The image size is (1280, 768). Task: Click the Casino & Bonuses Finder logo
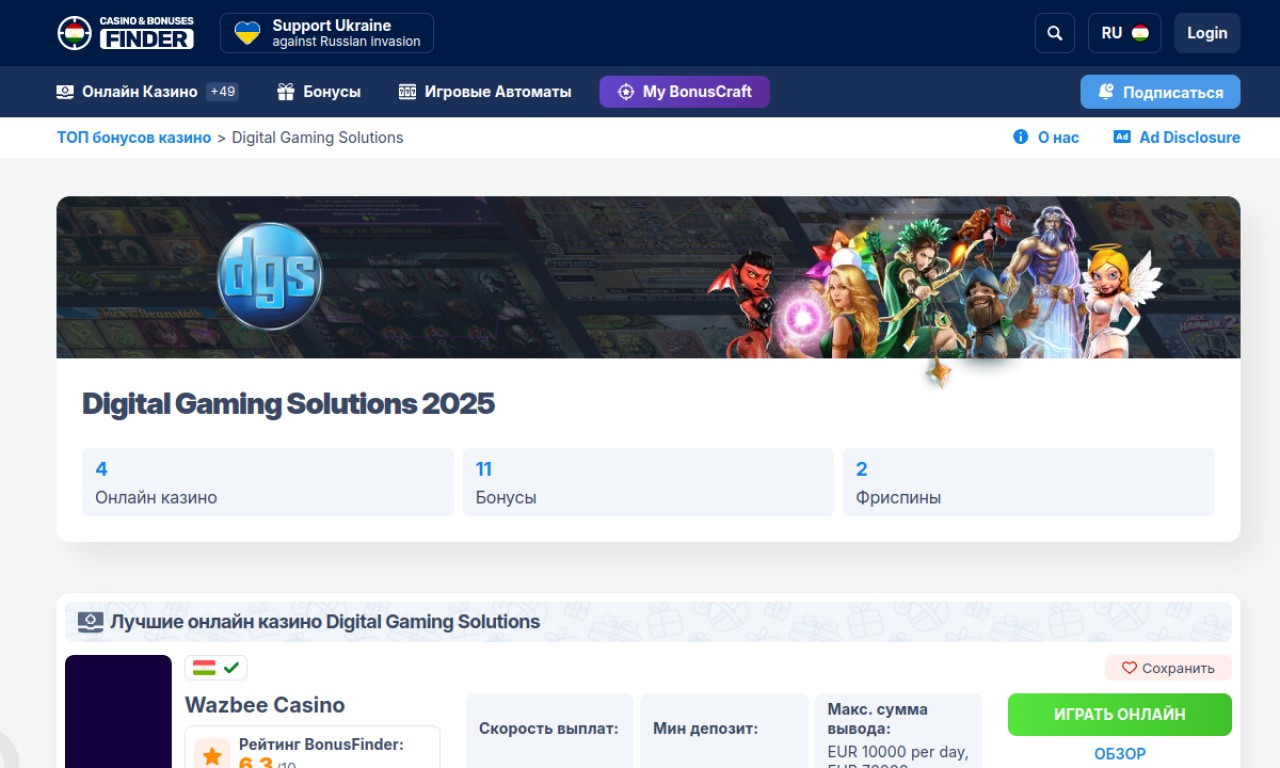125,33
